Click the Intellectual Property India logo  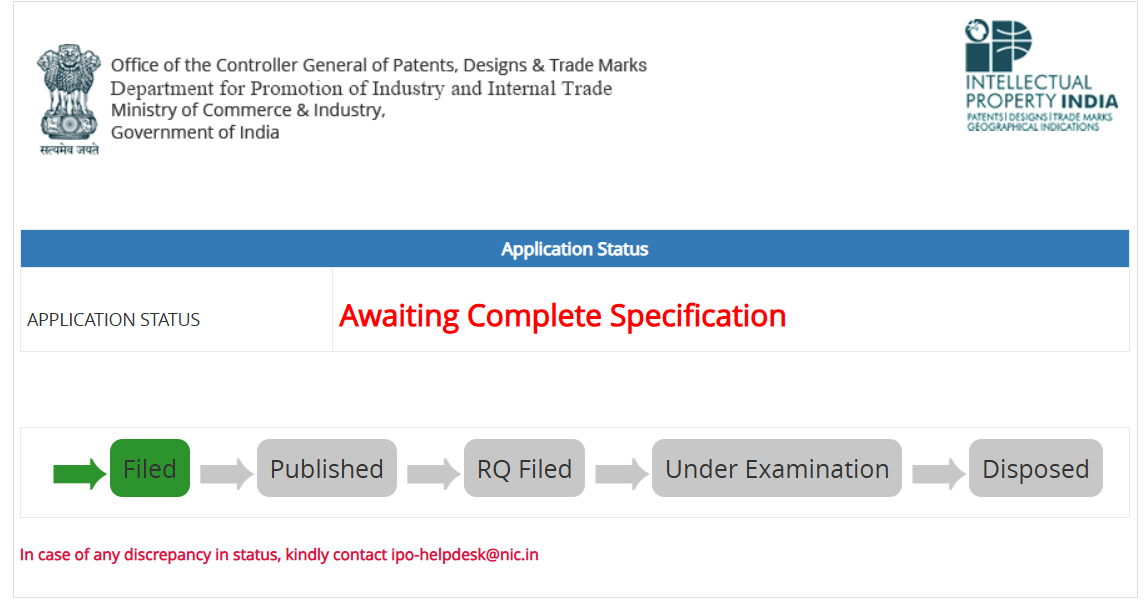click(1041, 77)
